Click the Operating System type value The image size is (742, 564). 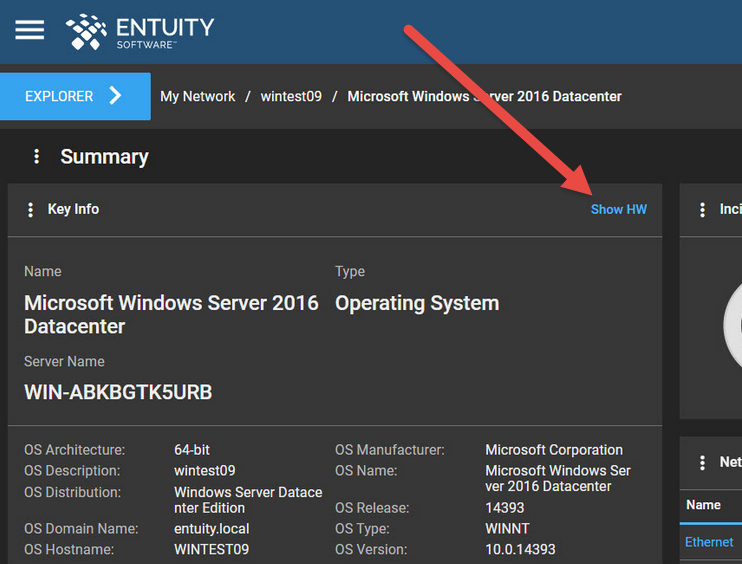tap(417, 303)
